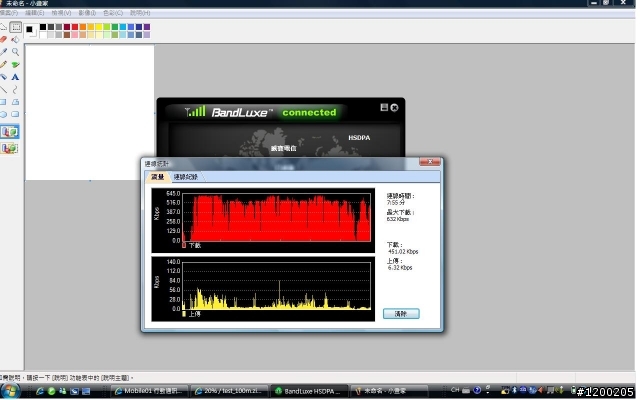Launch Internet Explorer from the quick launch
The height and width of the screenshot is (400, 640).
40,391
